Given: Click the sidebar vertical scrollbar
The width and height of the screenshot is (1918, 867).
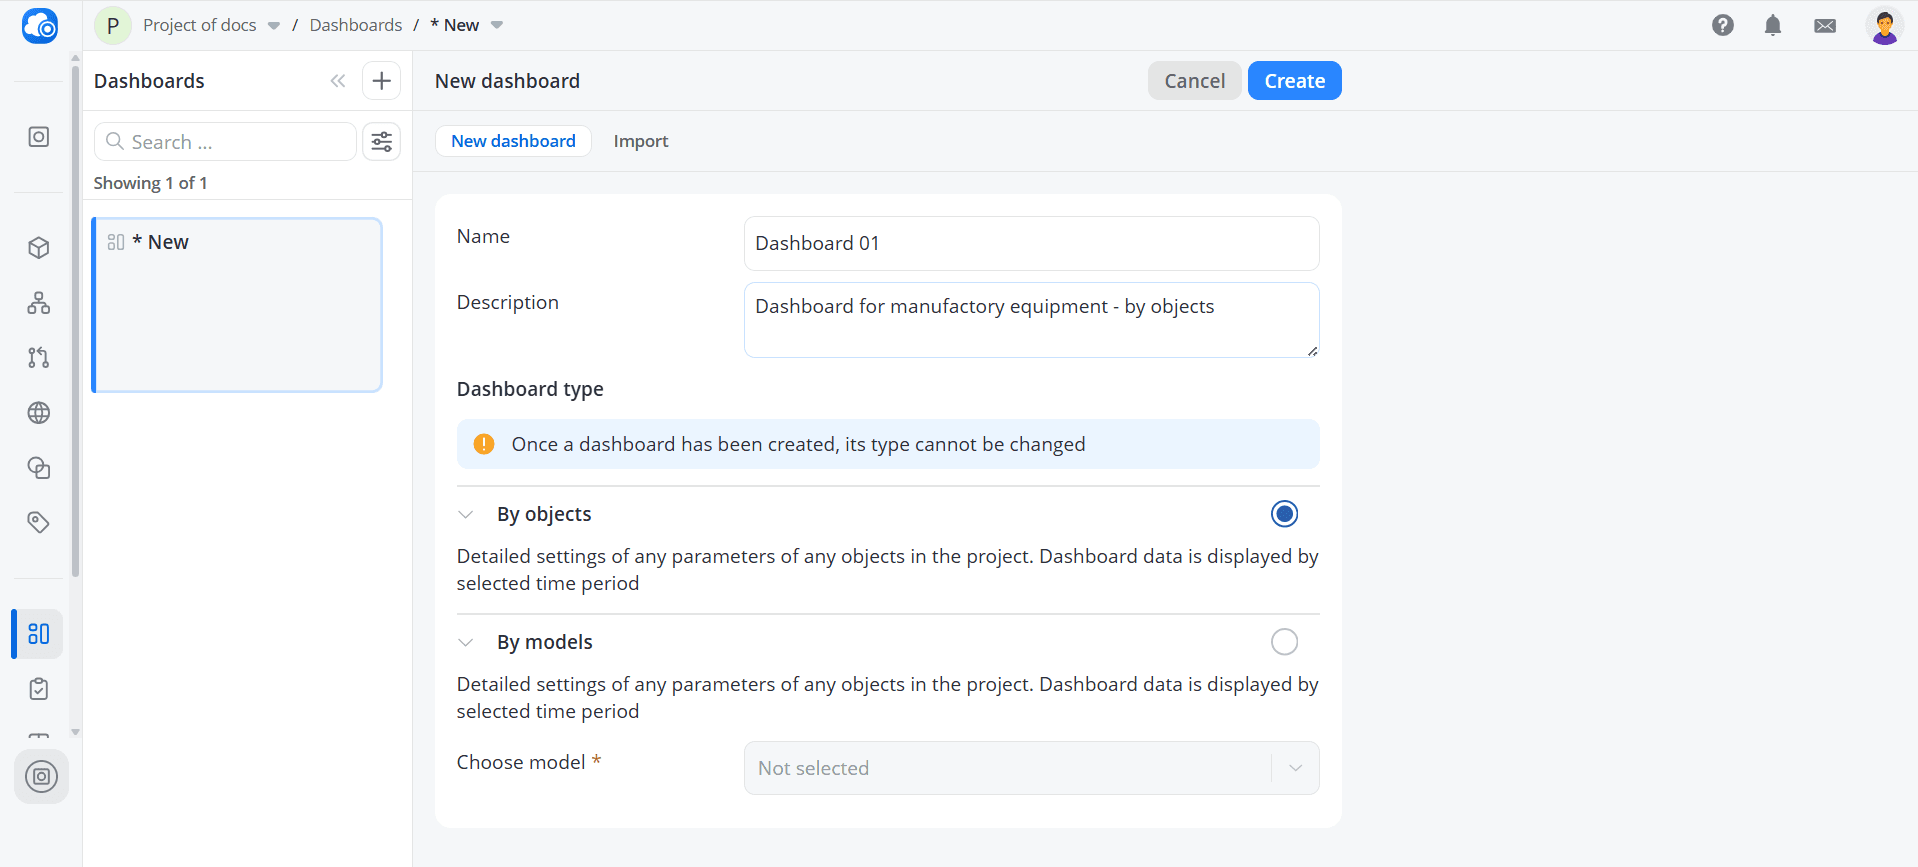Looking at the screenshot, I should click(x=75, y=320).
